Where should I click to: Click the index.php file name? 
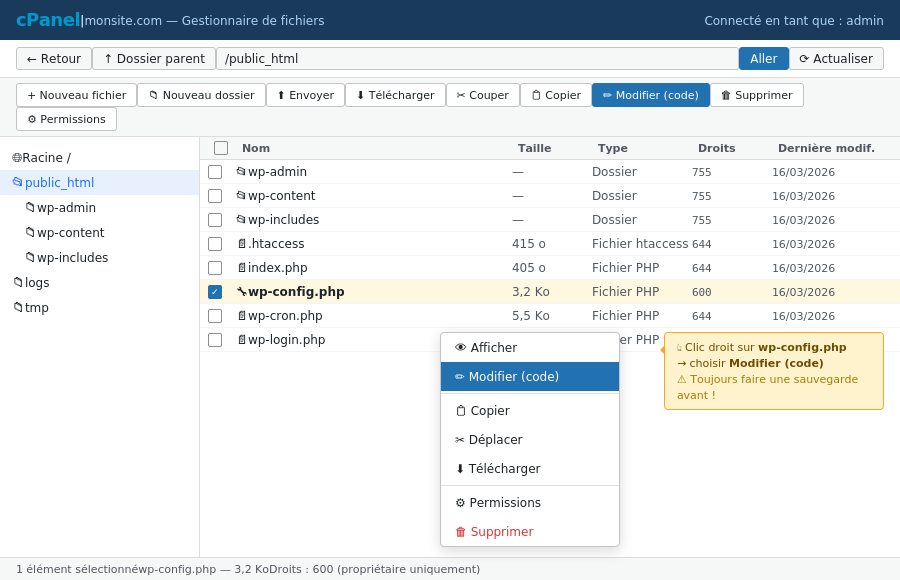click(x=278, y=268)
